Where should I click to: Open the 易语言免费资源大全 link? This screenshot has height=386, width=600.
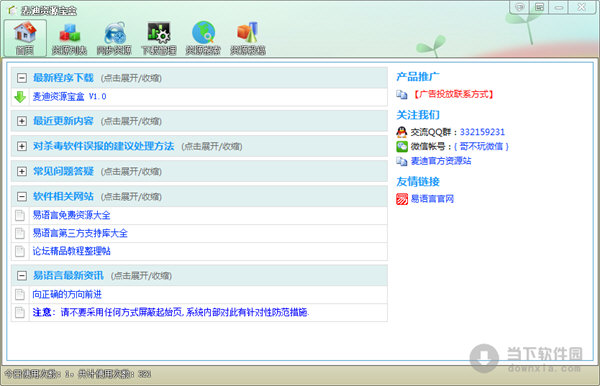click(x=72, y=215)
